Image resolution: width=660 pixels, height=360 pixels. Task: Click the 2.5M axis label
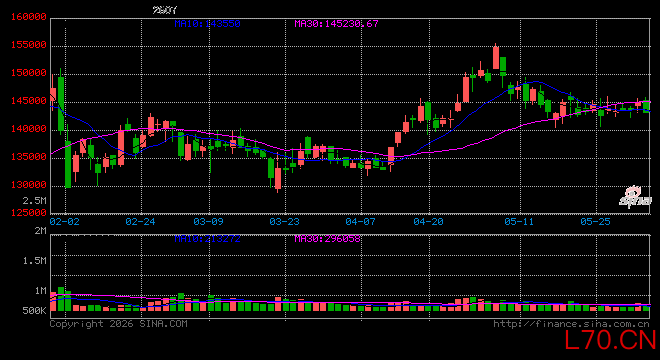[35, 200]
